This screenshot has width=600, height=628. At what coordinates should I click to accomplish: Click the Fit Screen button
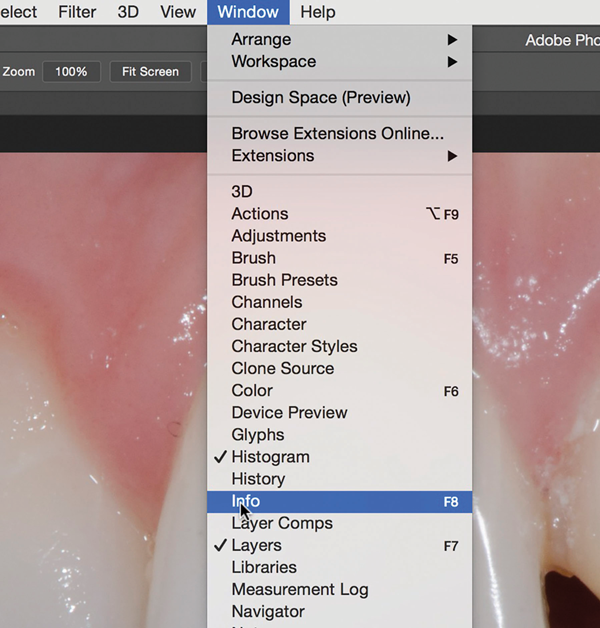pyautogui.click(x=150, y=72)
